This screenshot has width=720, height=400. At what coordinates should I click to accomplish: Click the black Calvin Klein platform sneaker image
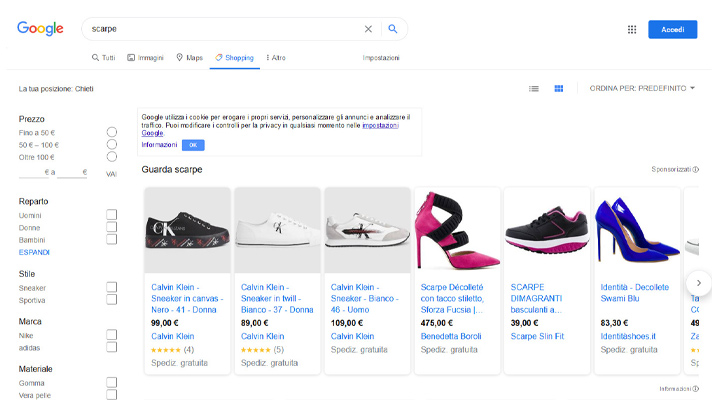click(x=187, y=230)
